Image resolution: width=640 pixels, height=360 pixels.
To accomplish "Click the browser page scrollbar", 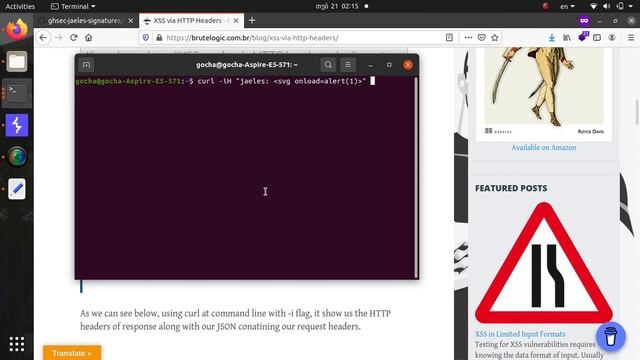I will tap(637, 112).
